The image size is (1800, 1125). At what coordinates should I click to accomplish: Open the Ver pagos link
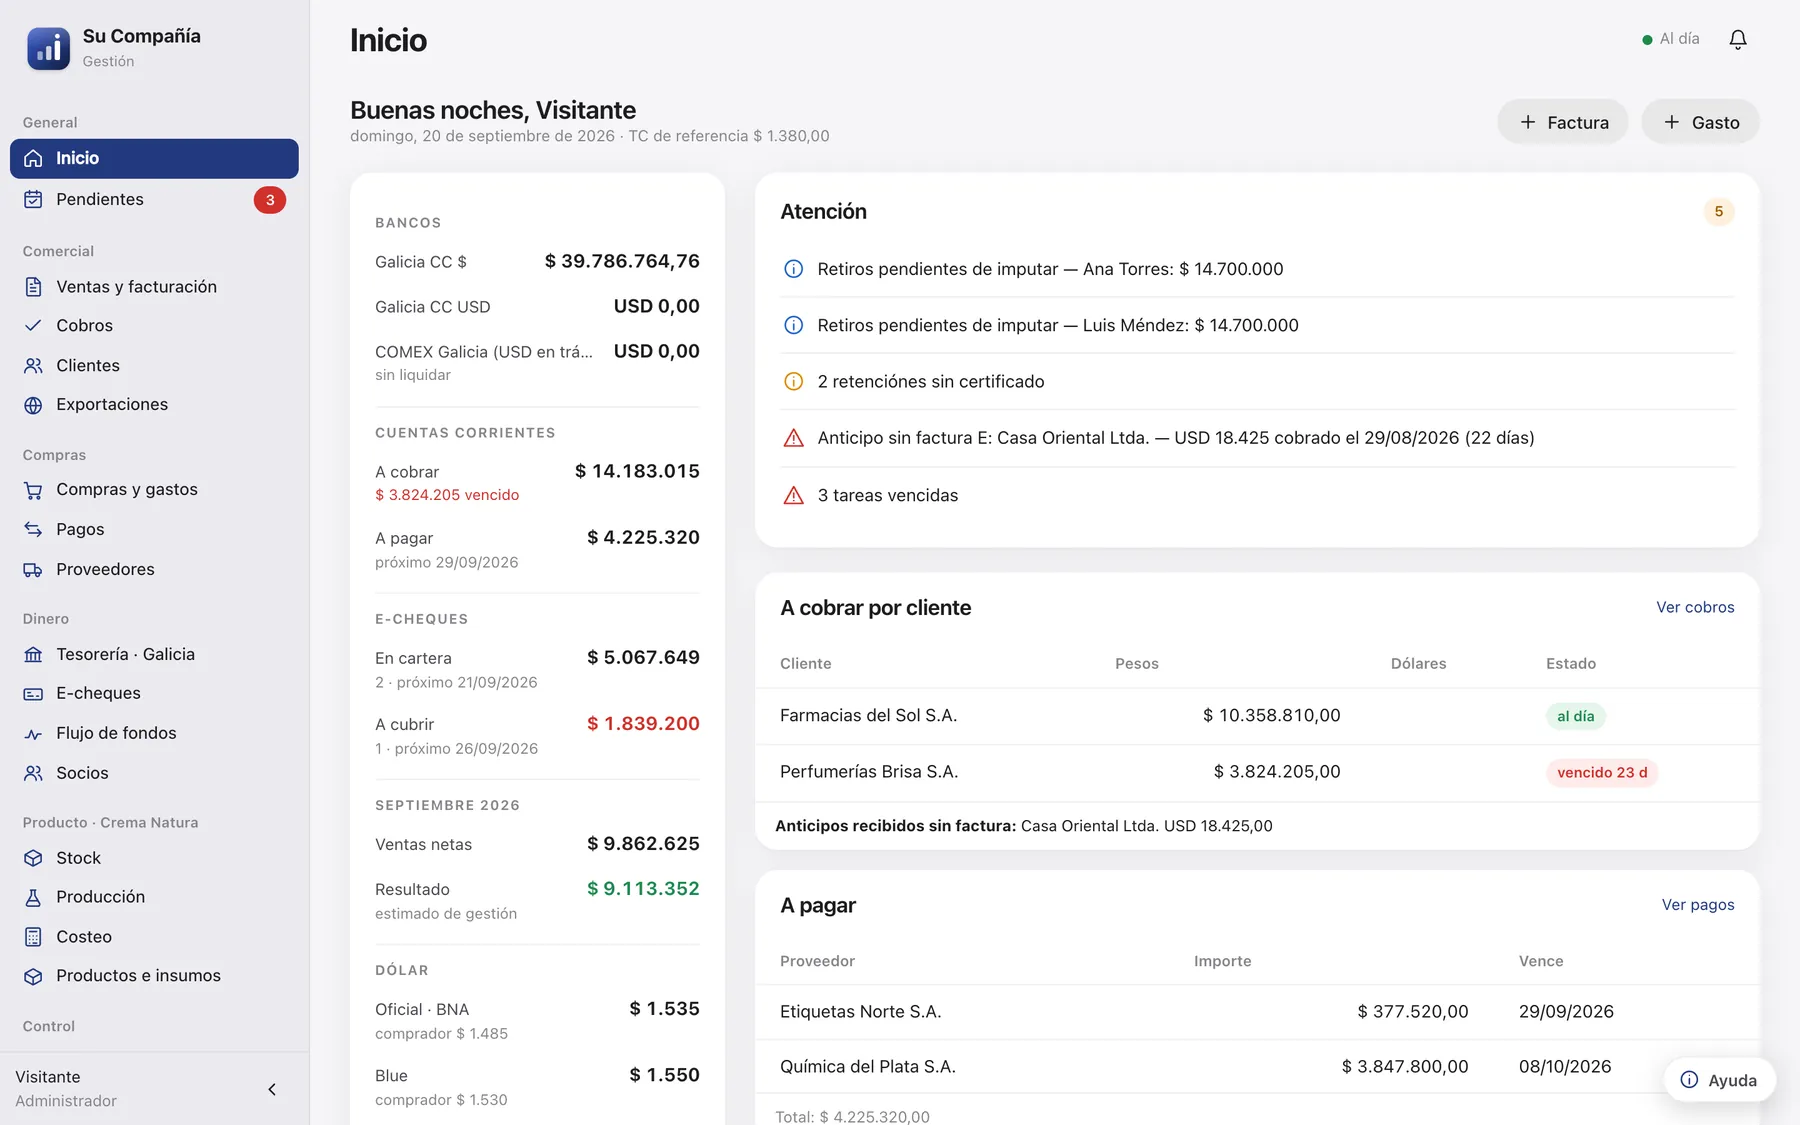coord(1698,905)
